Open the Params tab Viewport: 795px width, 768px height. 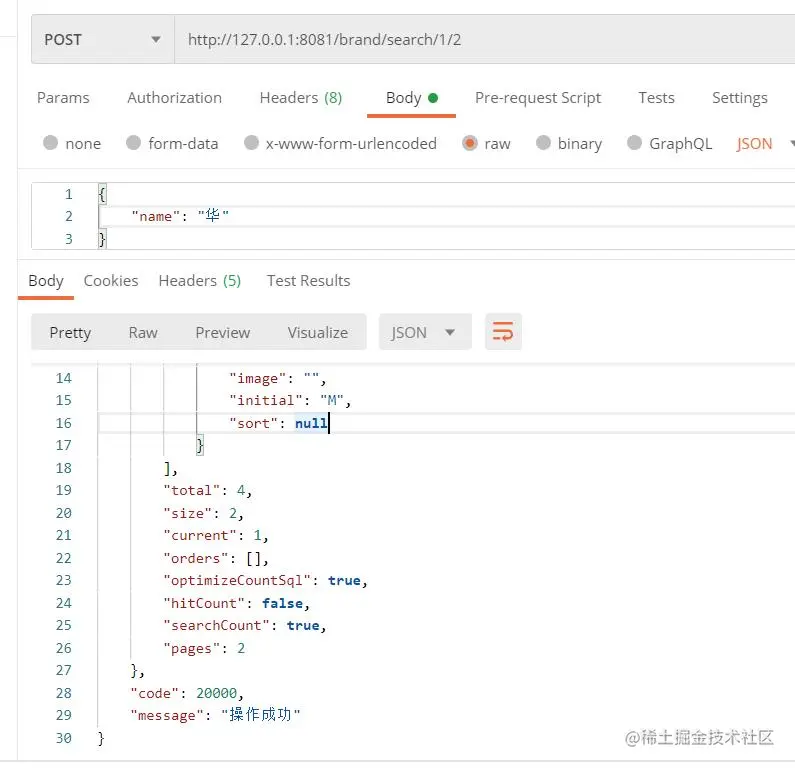pyautogui.click(x=63, y=97)
